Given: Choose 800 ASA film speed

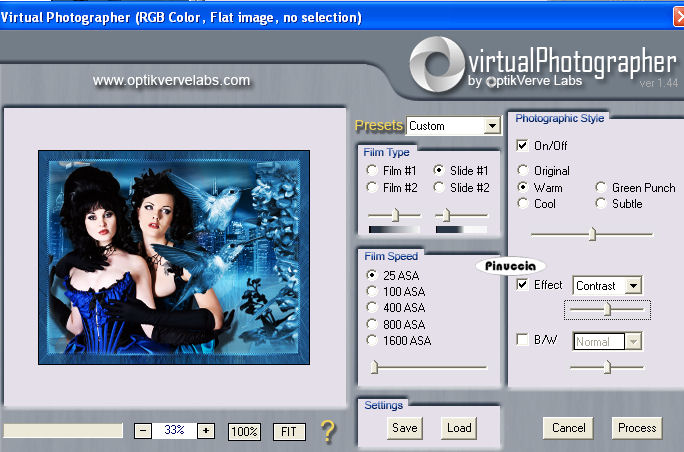Looking at the screenshot, I should [372, 324].
